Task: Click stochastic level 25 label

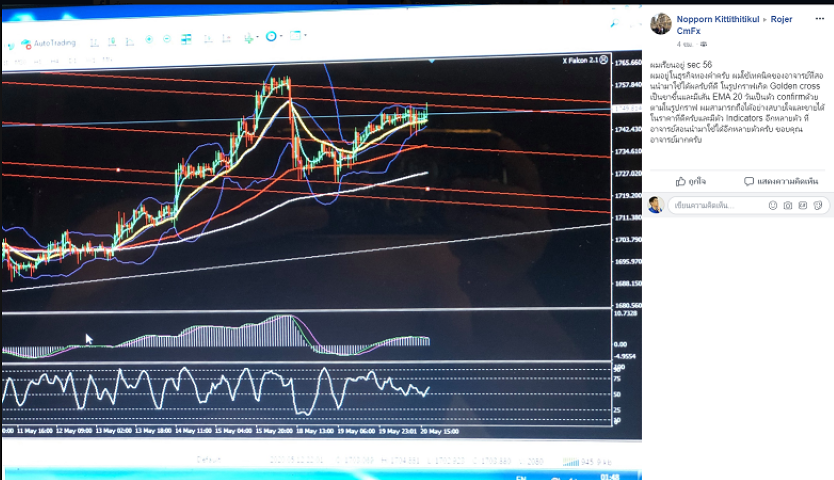Action: pyautogui.click(x=618, y=410)
